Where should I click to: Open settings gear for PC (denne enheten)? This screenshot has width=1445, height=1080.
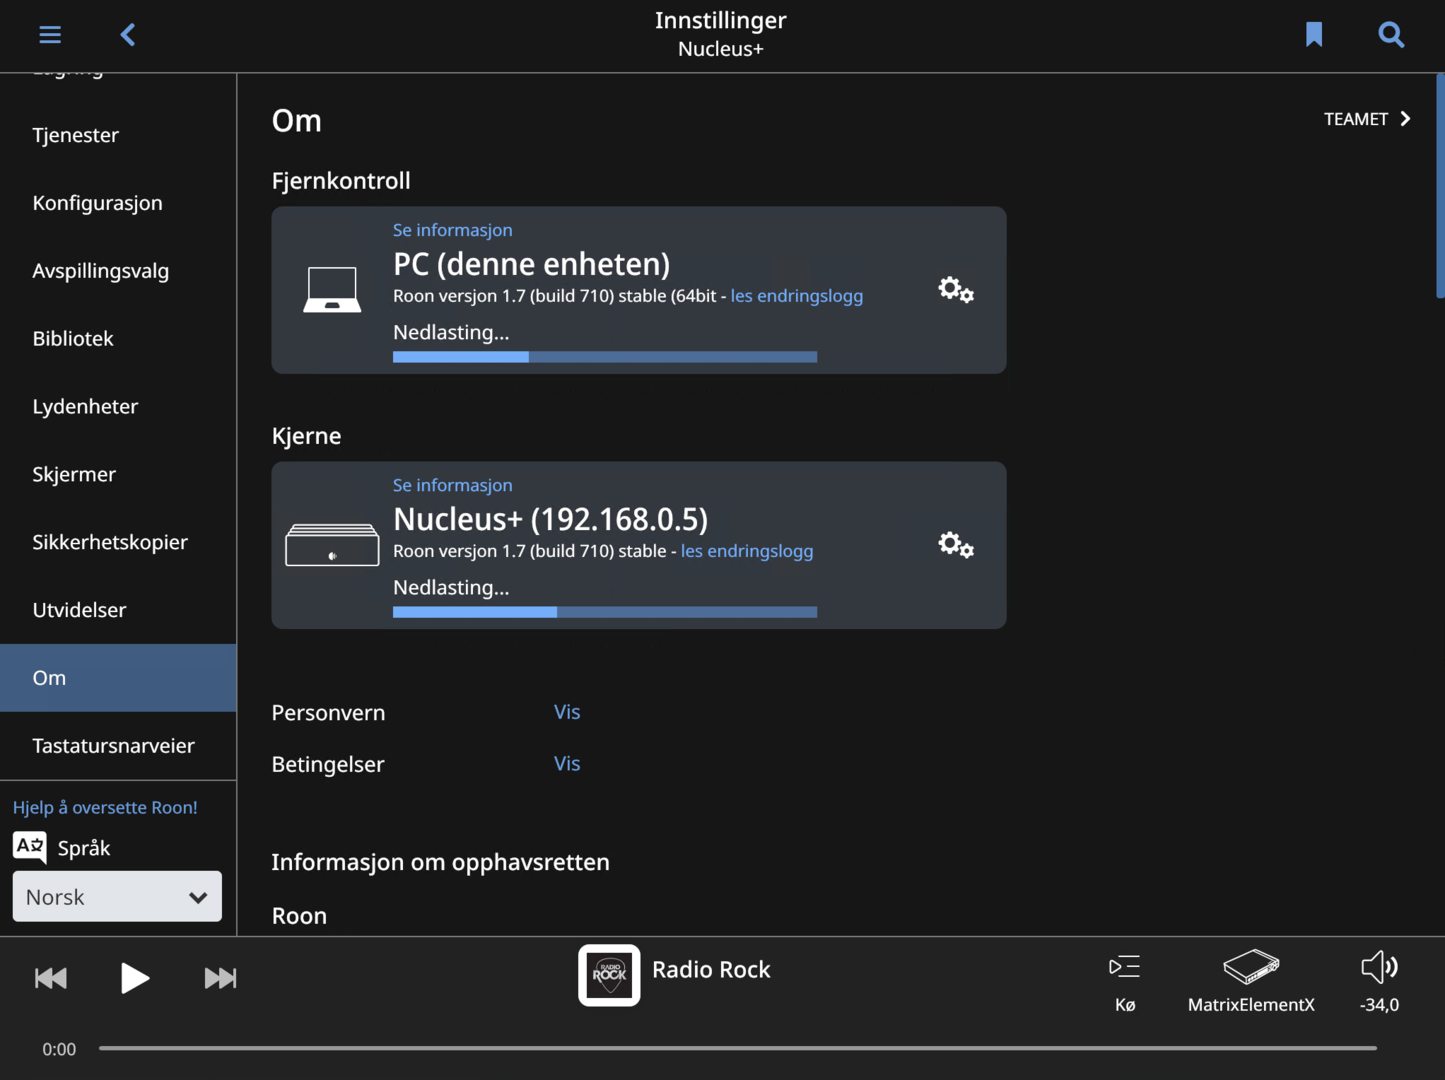956,290
